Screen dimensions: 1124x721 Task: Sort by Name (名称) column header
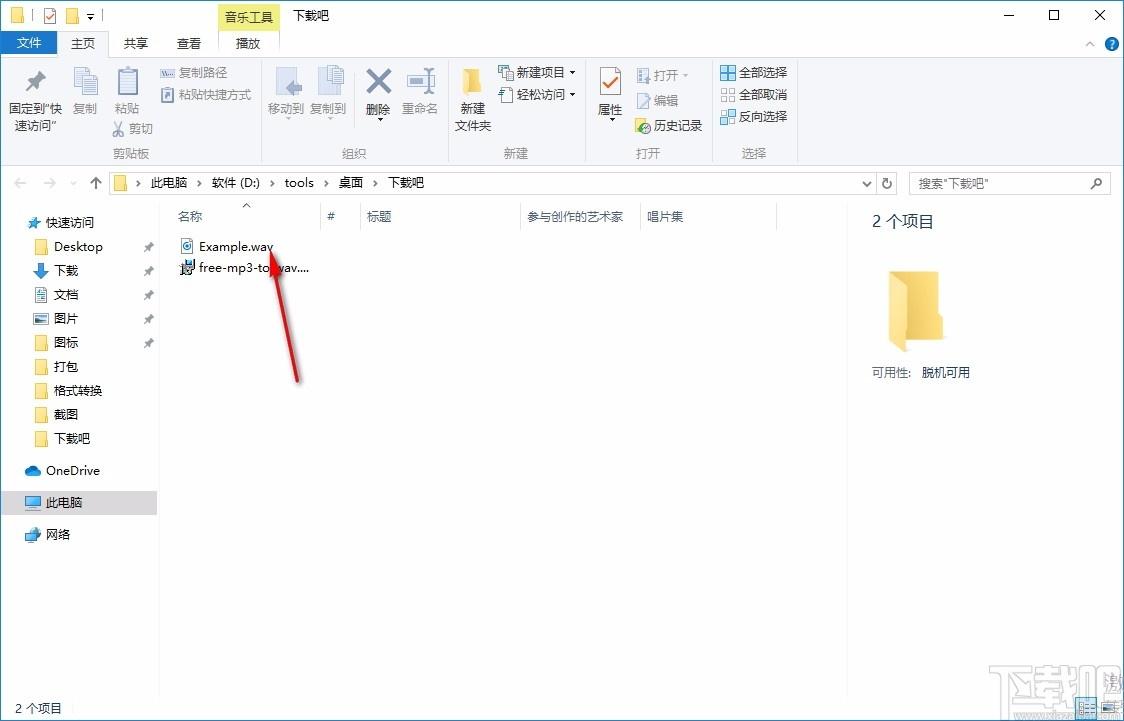coord(190,216)
